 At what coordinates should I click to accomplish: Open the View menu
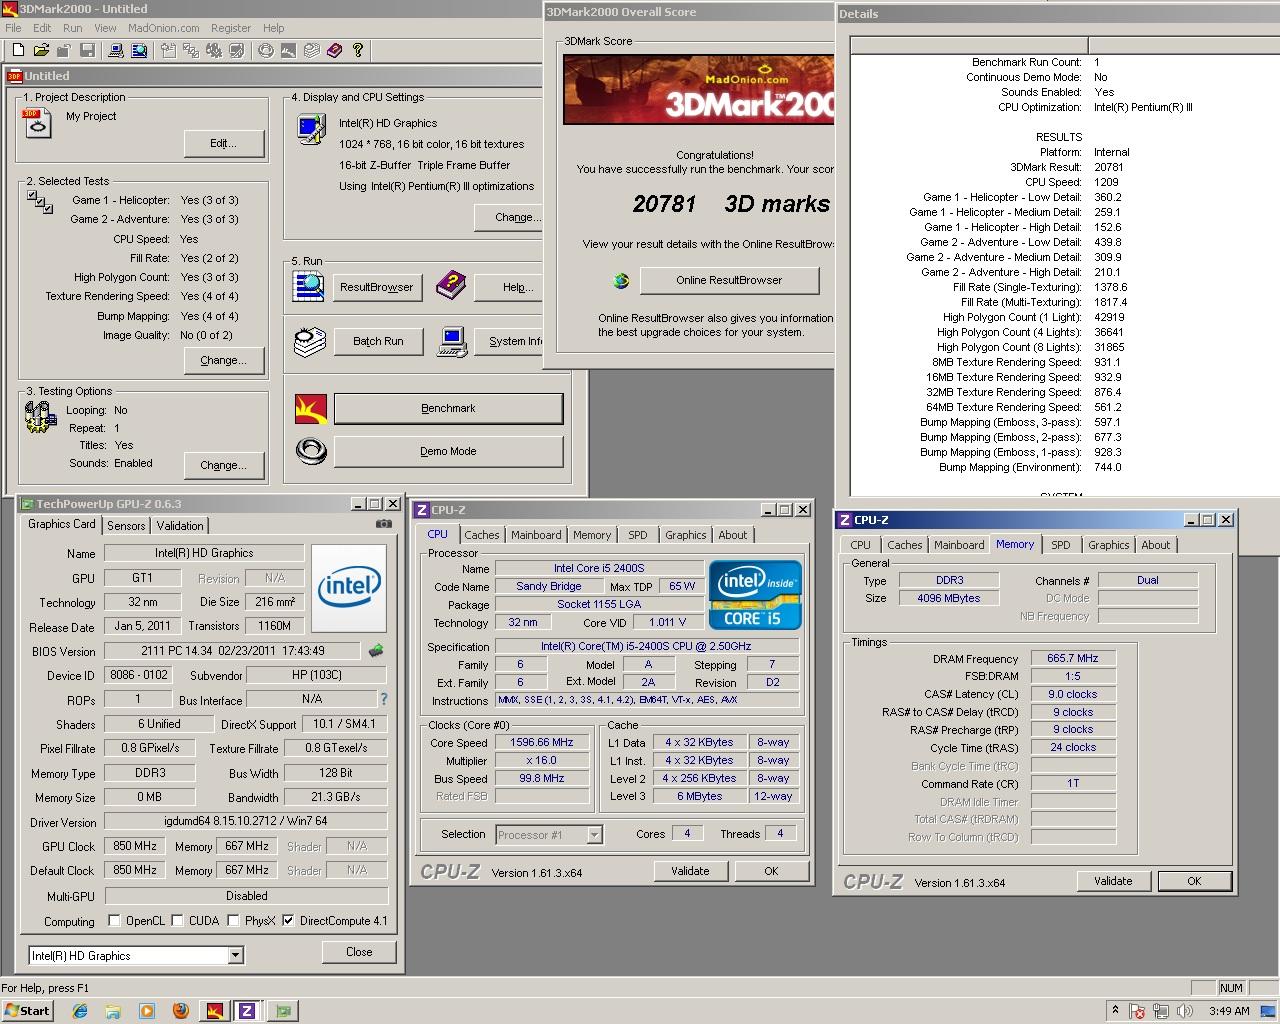click(106, 28)
